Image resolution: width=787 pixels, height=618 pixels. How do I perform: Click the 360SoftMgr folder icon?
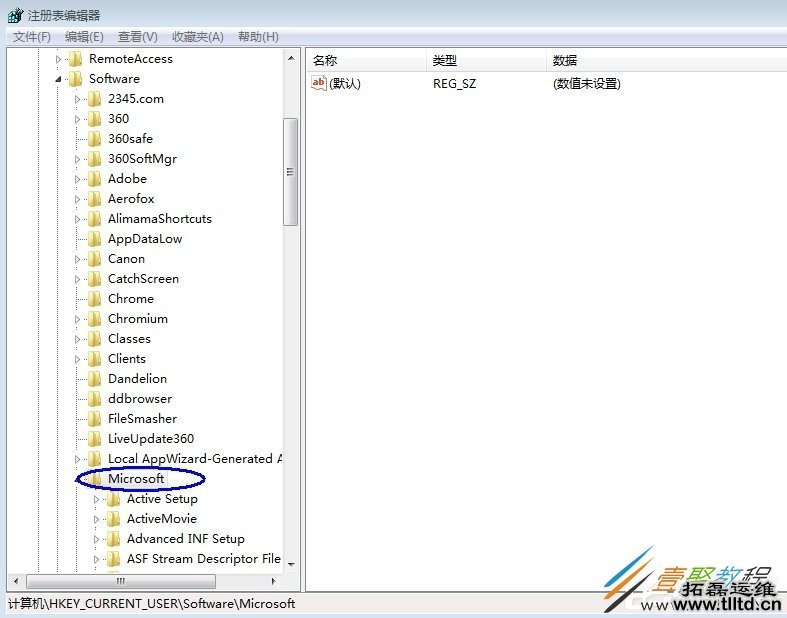point(94,159)
